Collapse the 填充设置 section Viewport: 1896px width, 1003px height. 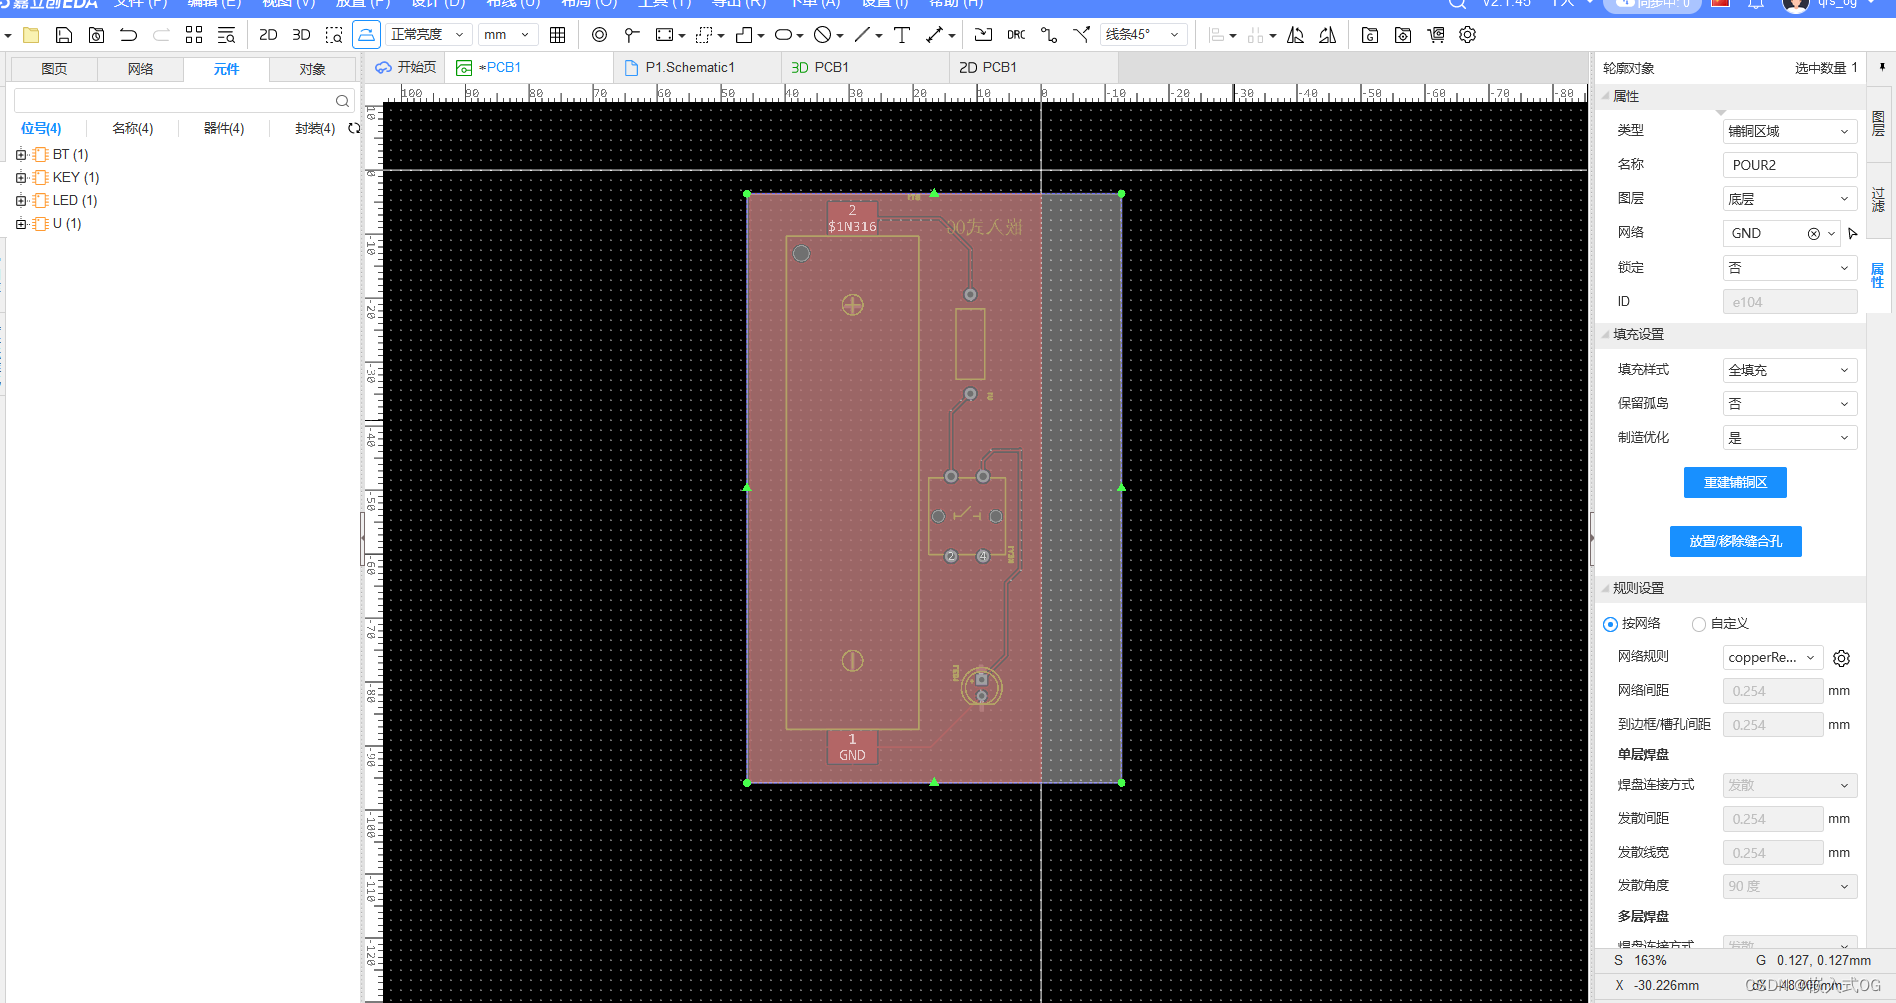pos(1607,335)
